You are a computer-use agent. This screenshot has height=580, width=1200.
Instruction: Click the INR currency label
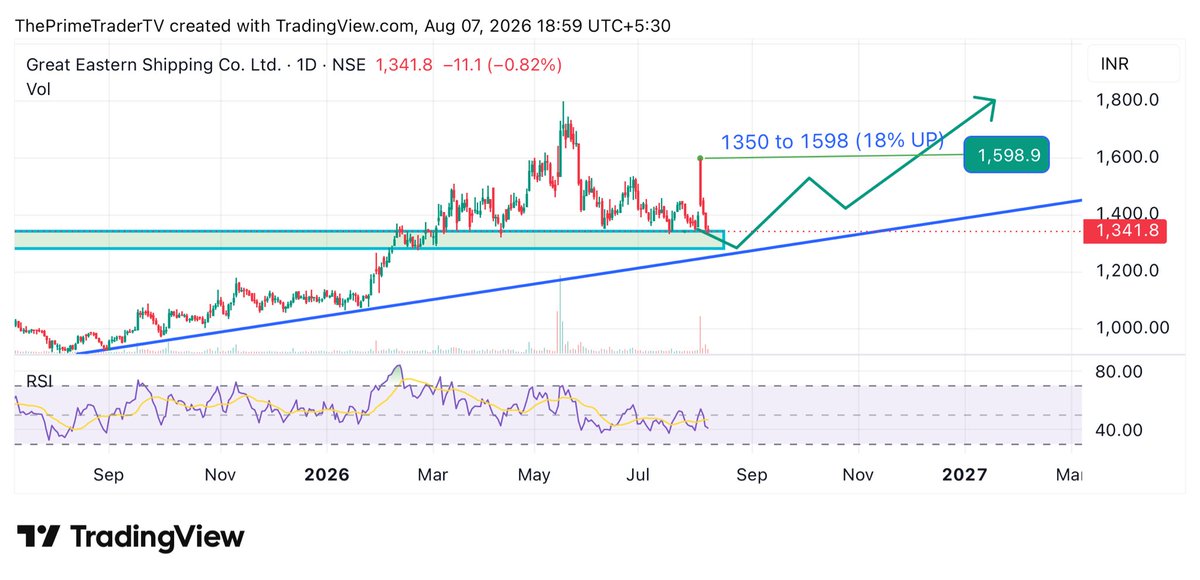click(x=1116, y=65)
